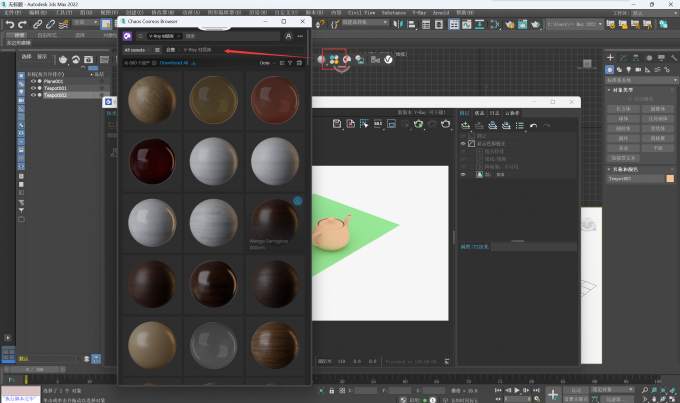Click the time slider frame 0/100 handle
The width and height of the screenshot is (680, 403).
34,370
